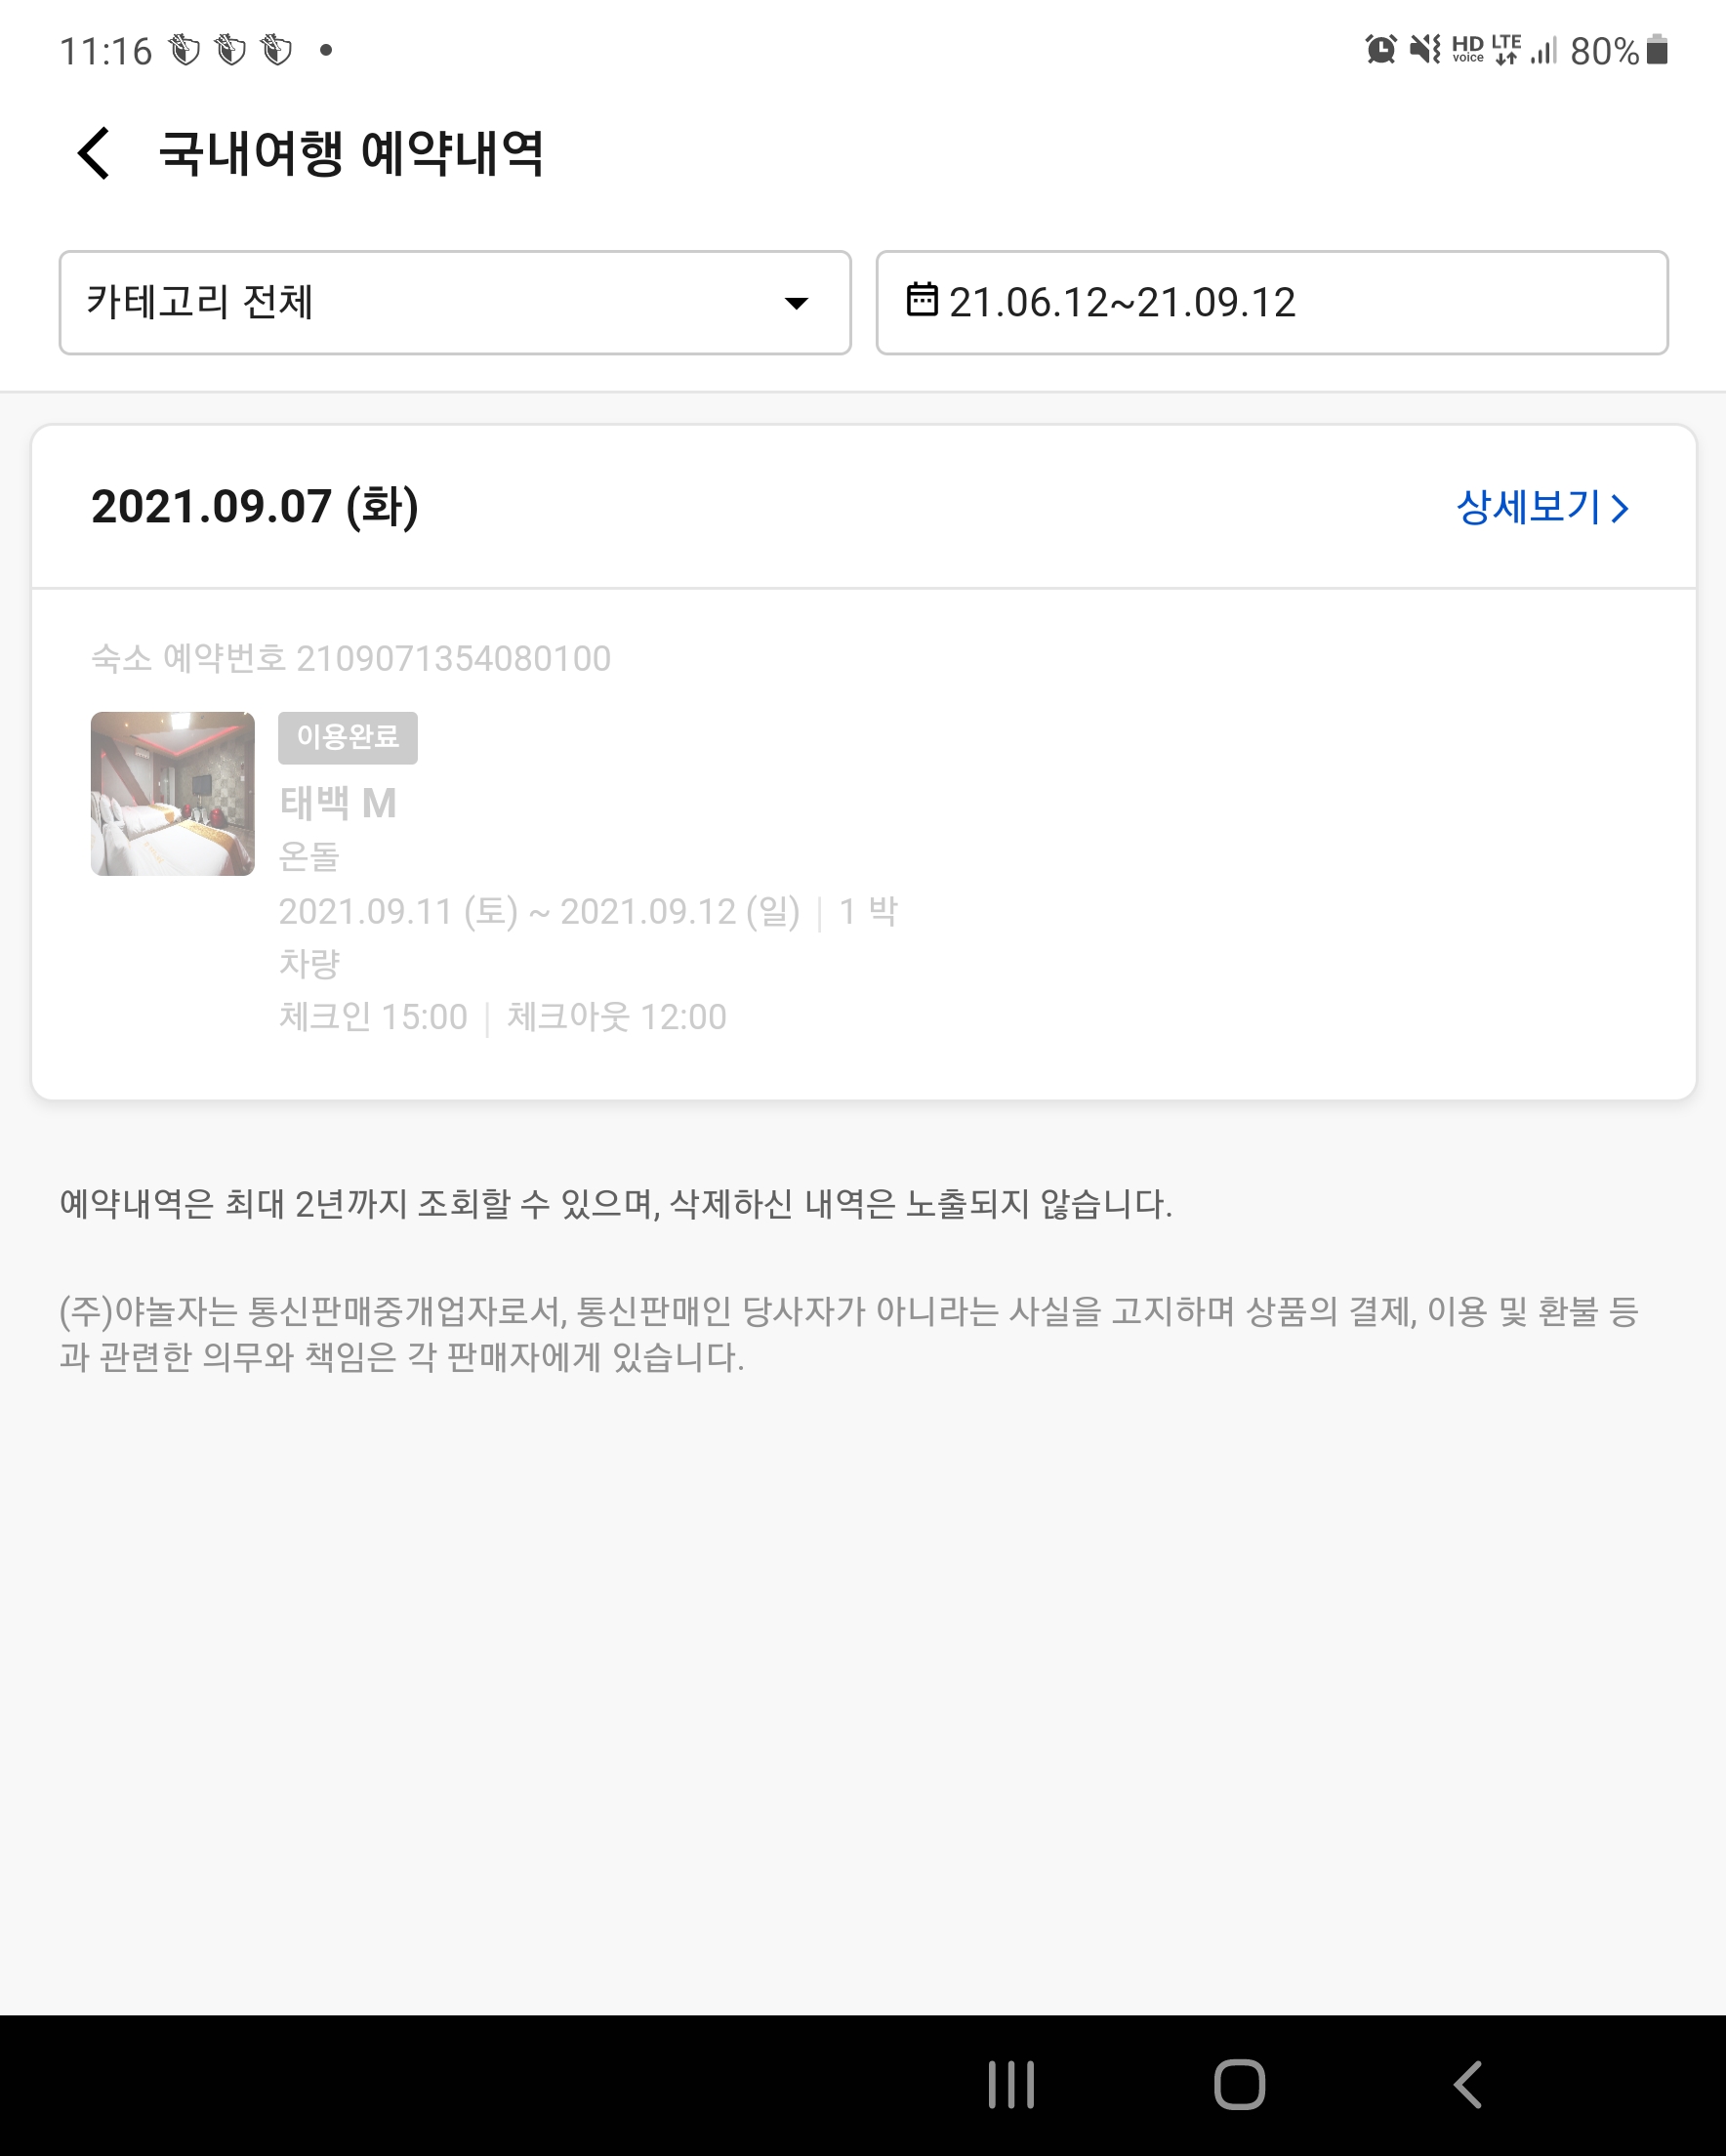Open the 21.06.12~21.09.12 date range picker

click(1271, 302)
